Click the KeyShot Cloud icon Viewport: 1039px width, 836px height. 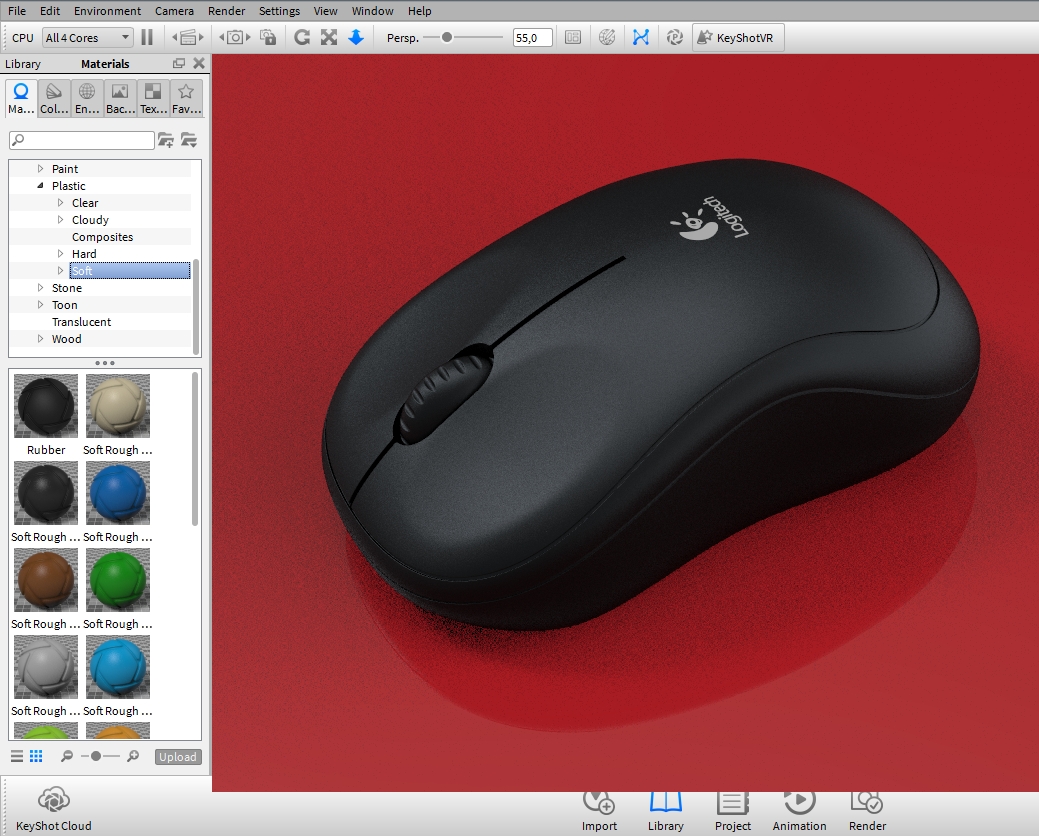click(52, 800)
